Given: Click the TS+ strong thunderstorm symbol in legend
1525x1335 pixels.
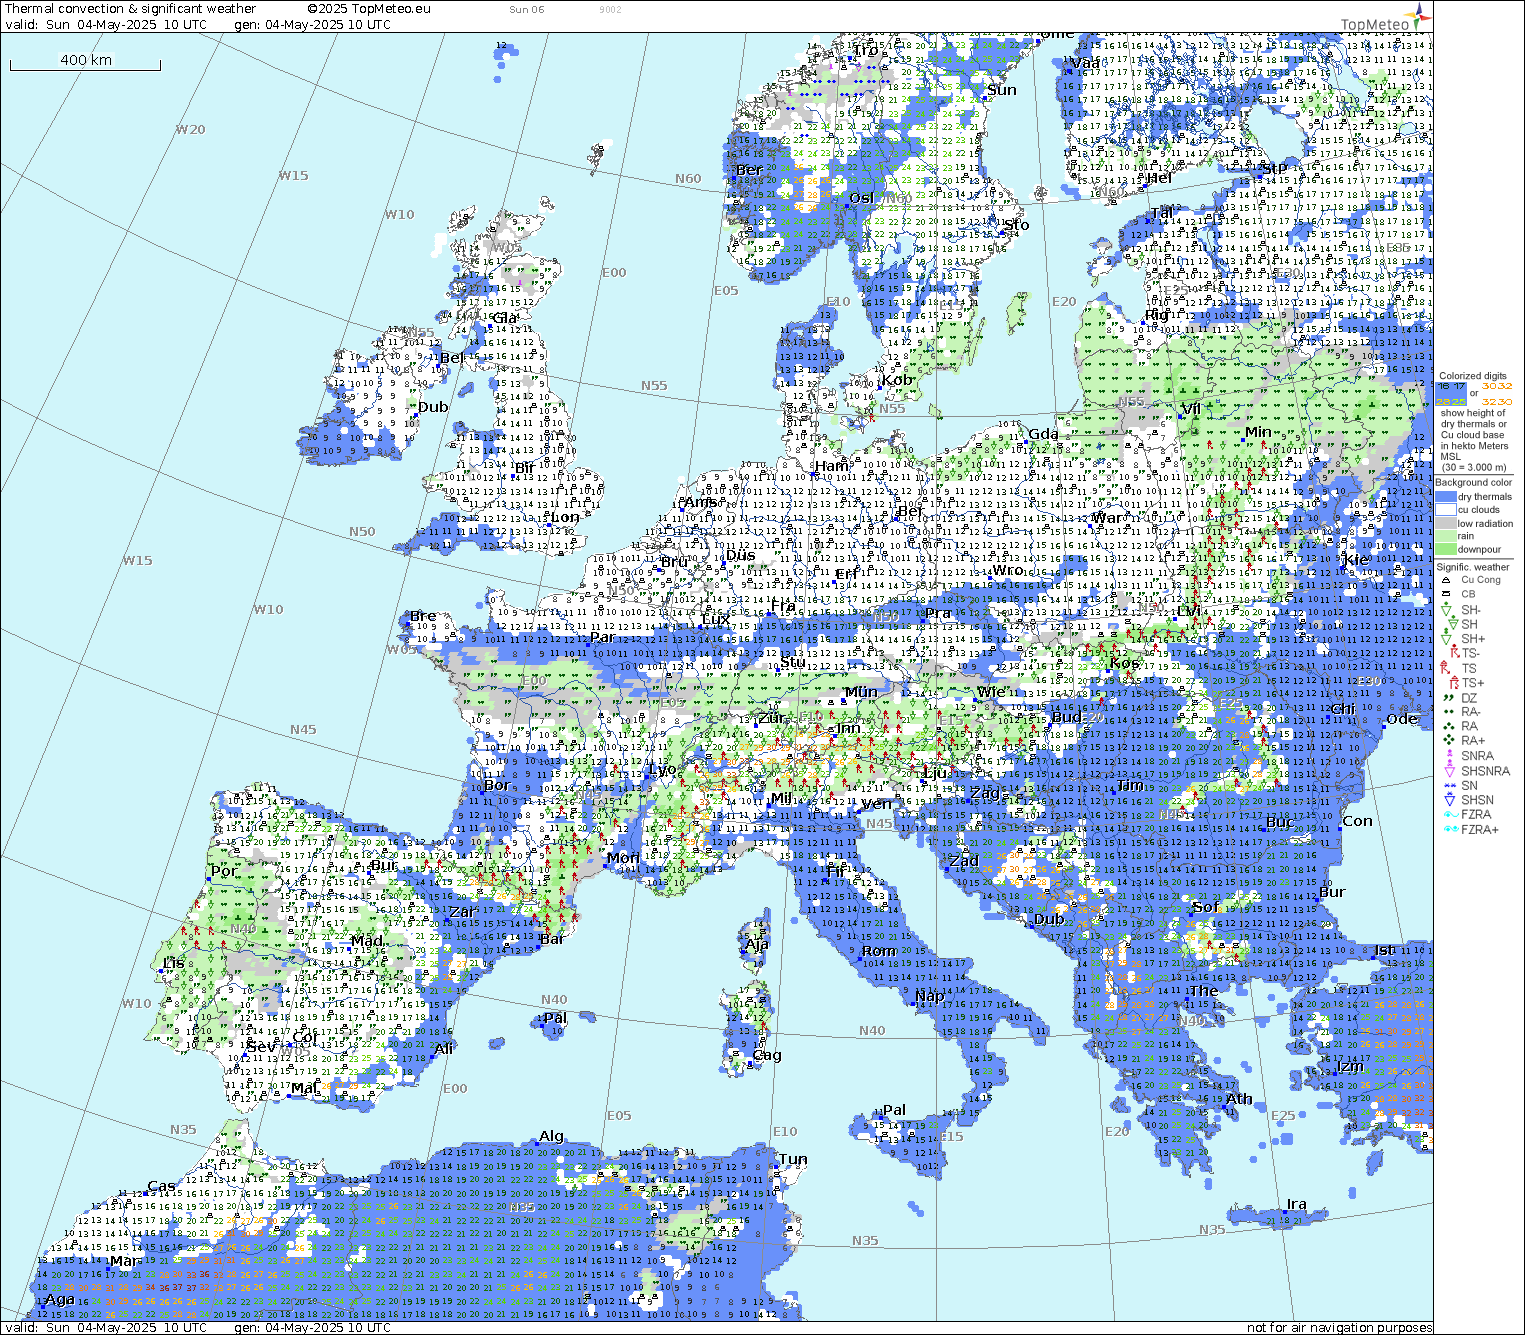Looking at the screenshot, I should [x=1454, y=683].
